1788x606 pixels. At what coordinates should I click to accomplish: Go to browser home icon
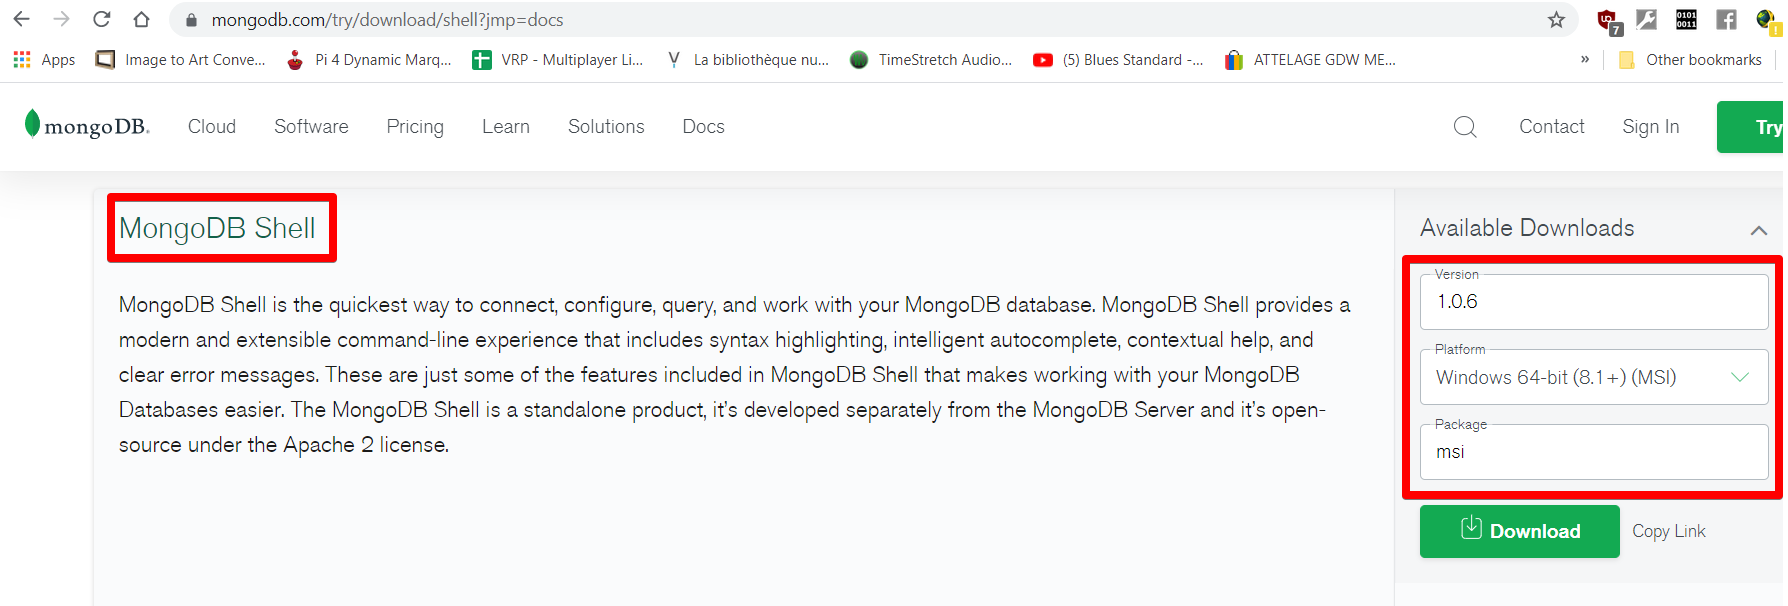(x=141, y=19)
